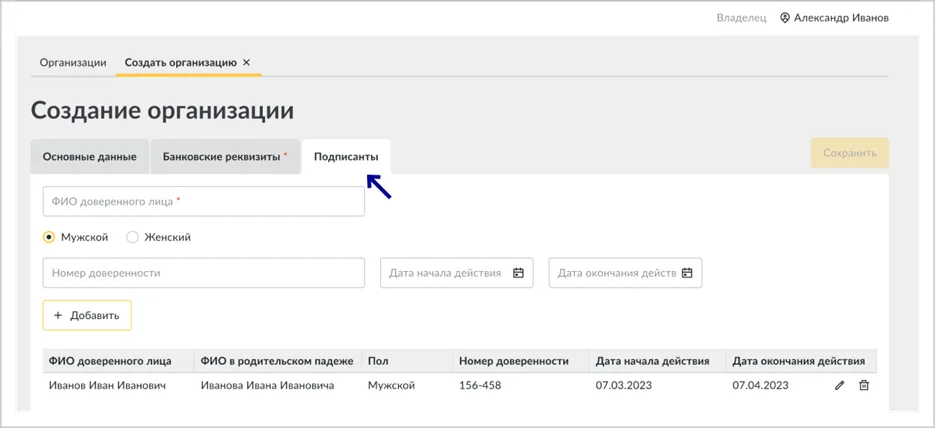
Task: Focus the Номер доверенности input field
Action: point(204,273)
